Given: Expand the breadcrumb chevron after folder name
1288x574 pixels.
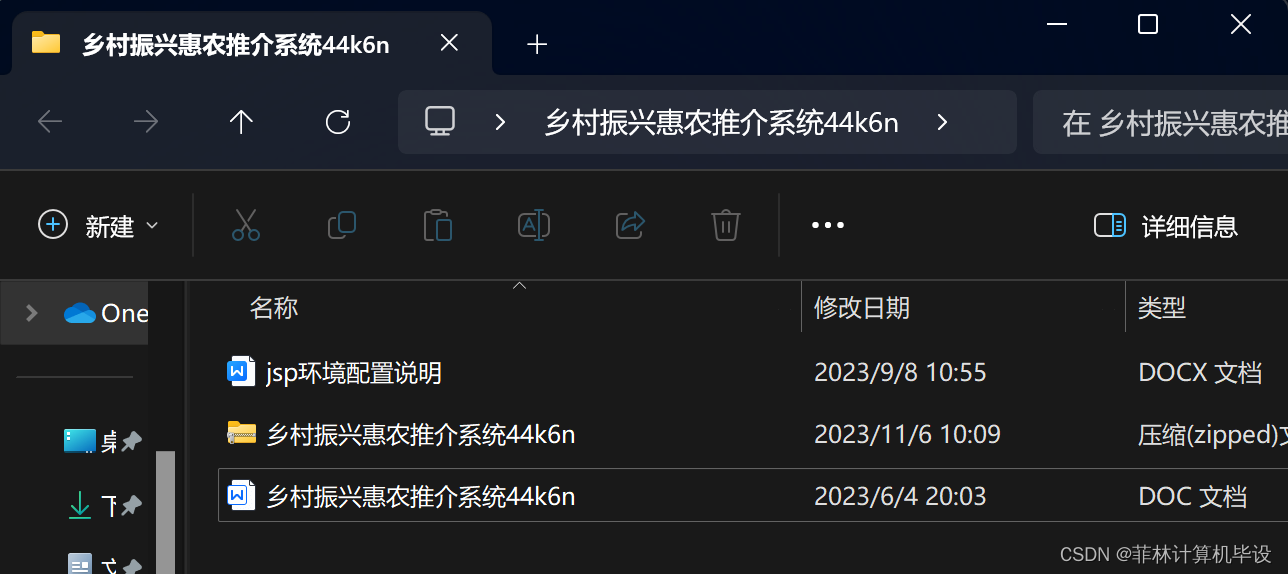Looking at the screenshot, I should click(942, 122).
